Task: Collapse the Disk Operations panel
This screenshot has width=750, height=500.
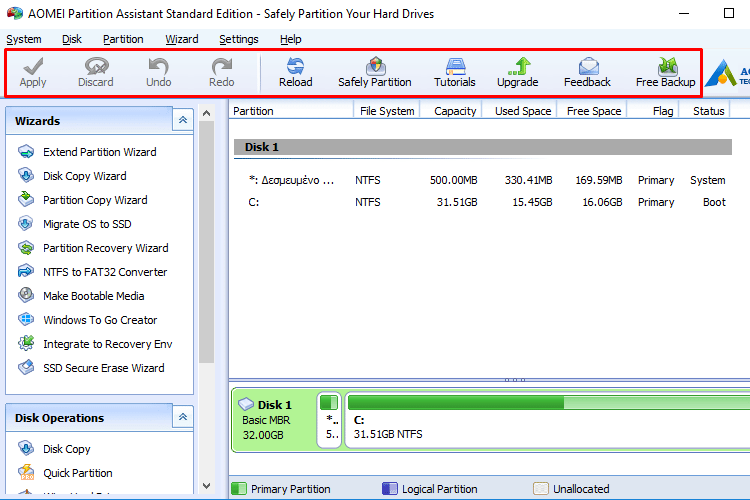Action: tap(183, 417)
